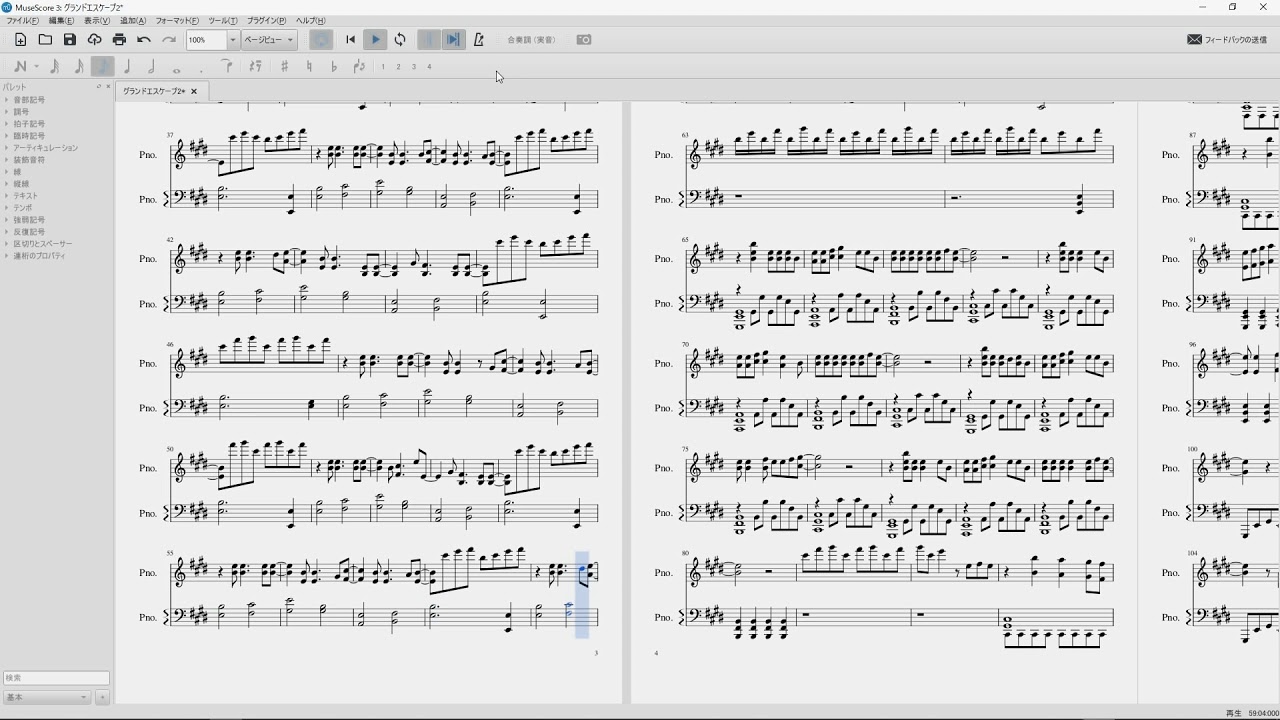
Task: Open the ページビュー view mode dropdown
Action: point(270,40)
